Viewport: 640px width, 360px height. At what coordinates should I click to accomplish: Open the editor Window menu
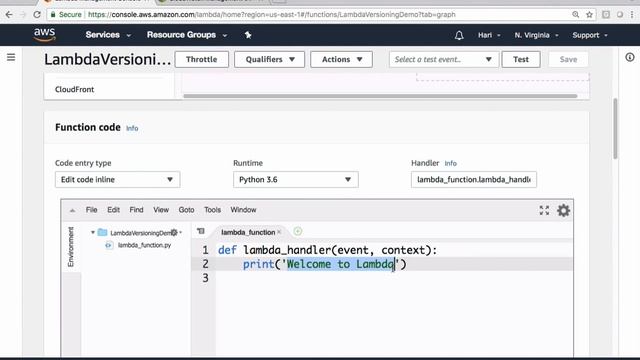point(243,210)
